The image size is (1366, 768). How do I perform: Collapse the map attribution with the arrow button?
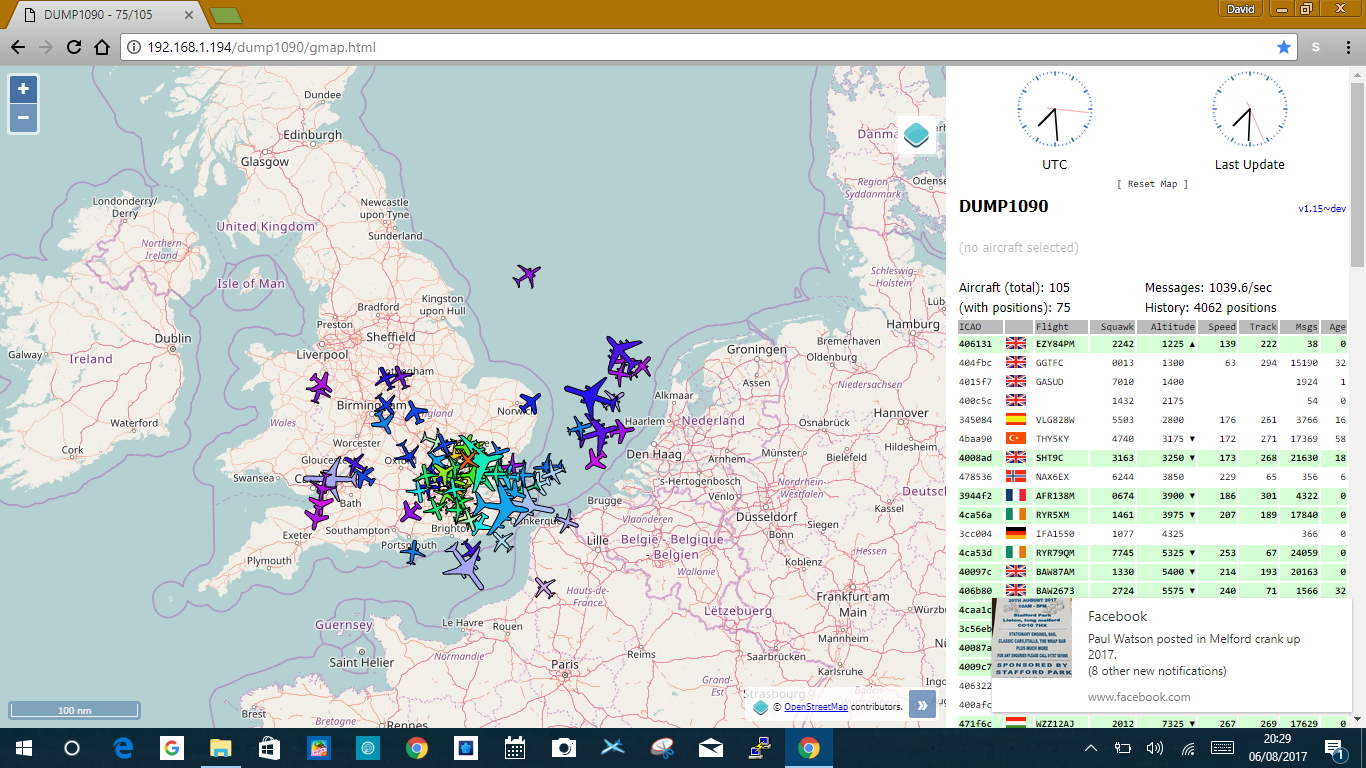[922, 705]
